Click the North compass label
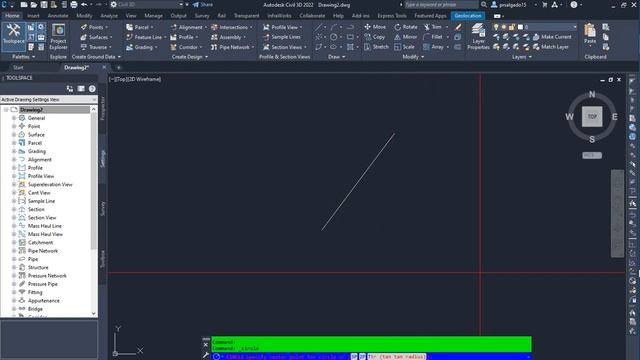The image size is (640, 360). (x=592, y=95)
